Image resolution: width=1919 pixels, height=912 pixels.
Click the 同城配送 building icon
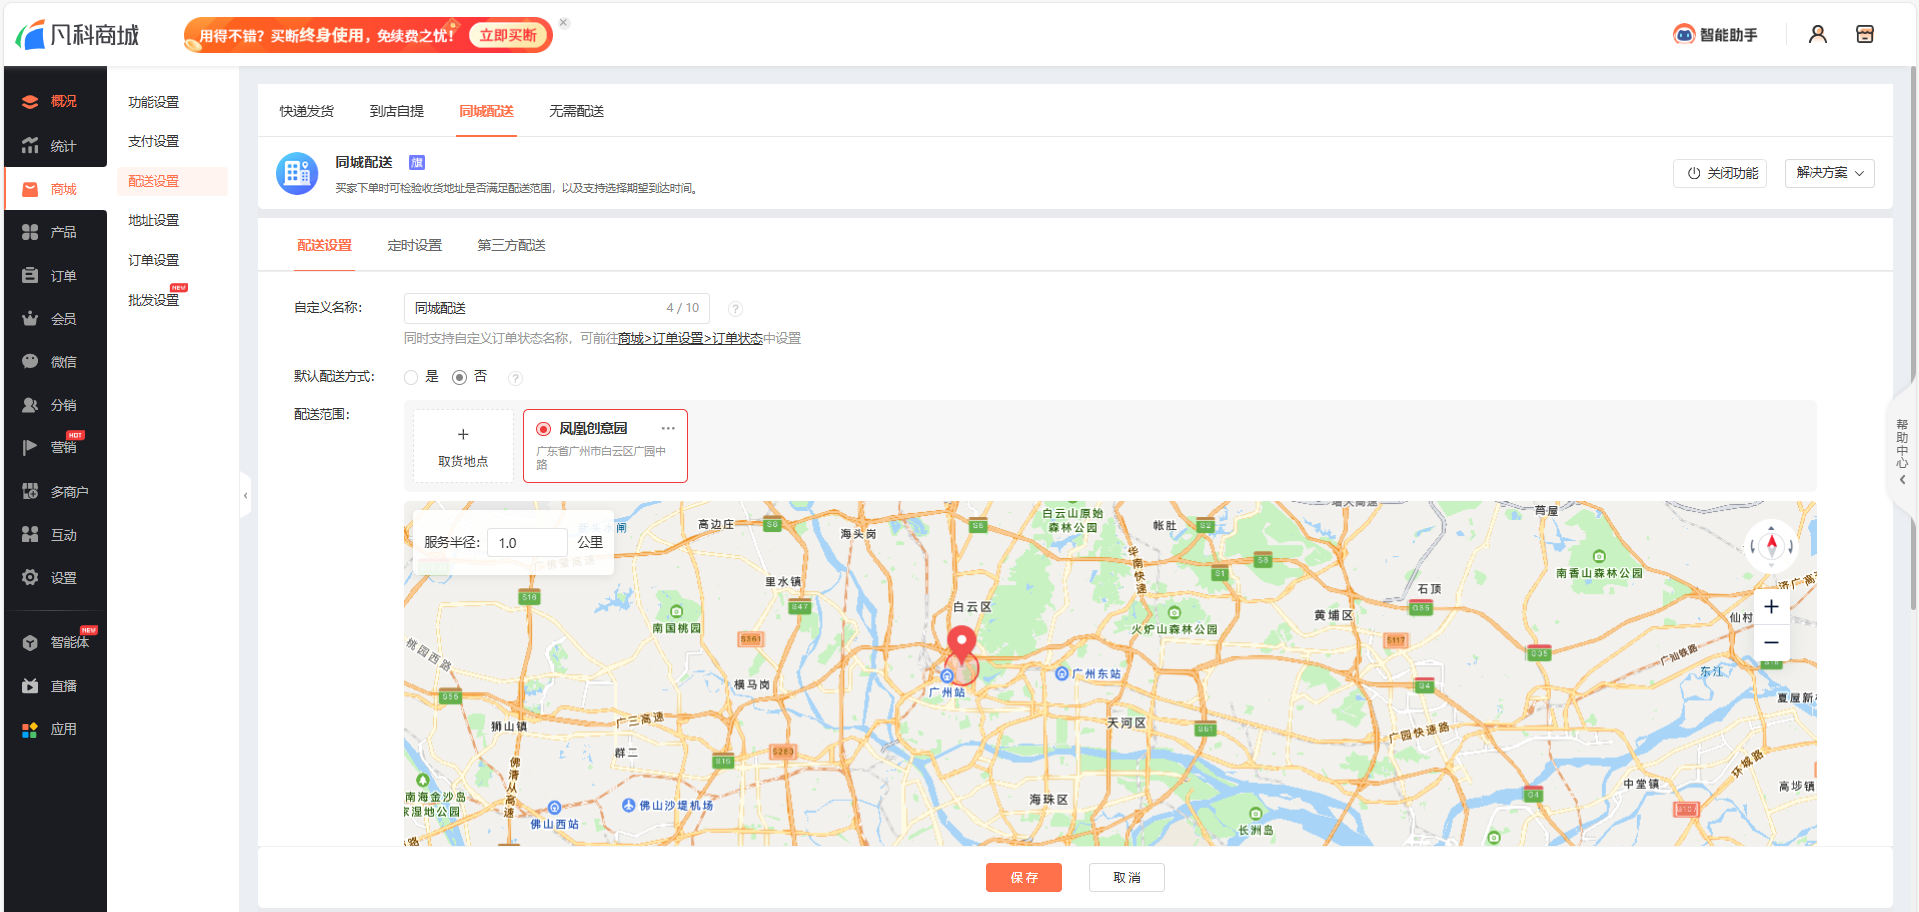click(x=297, y=174)
